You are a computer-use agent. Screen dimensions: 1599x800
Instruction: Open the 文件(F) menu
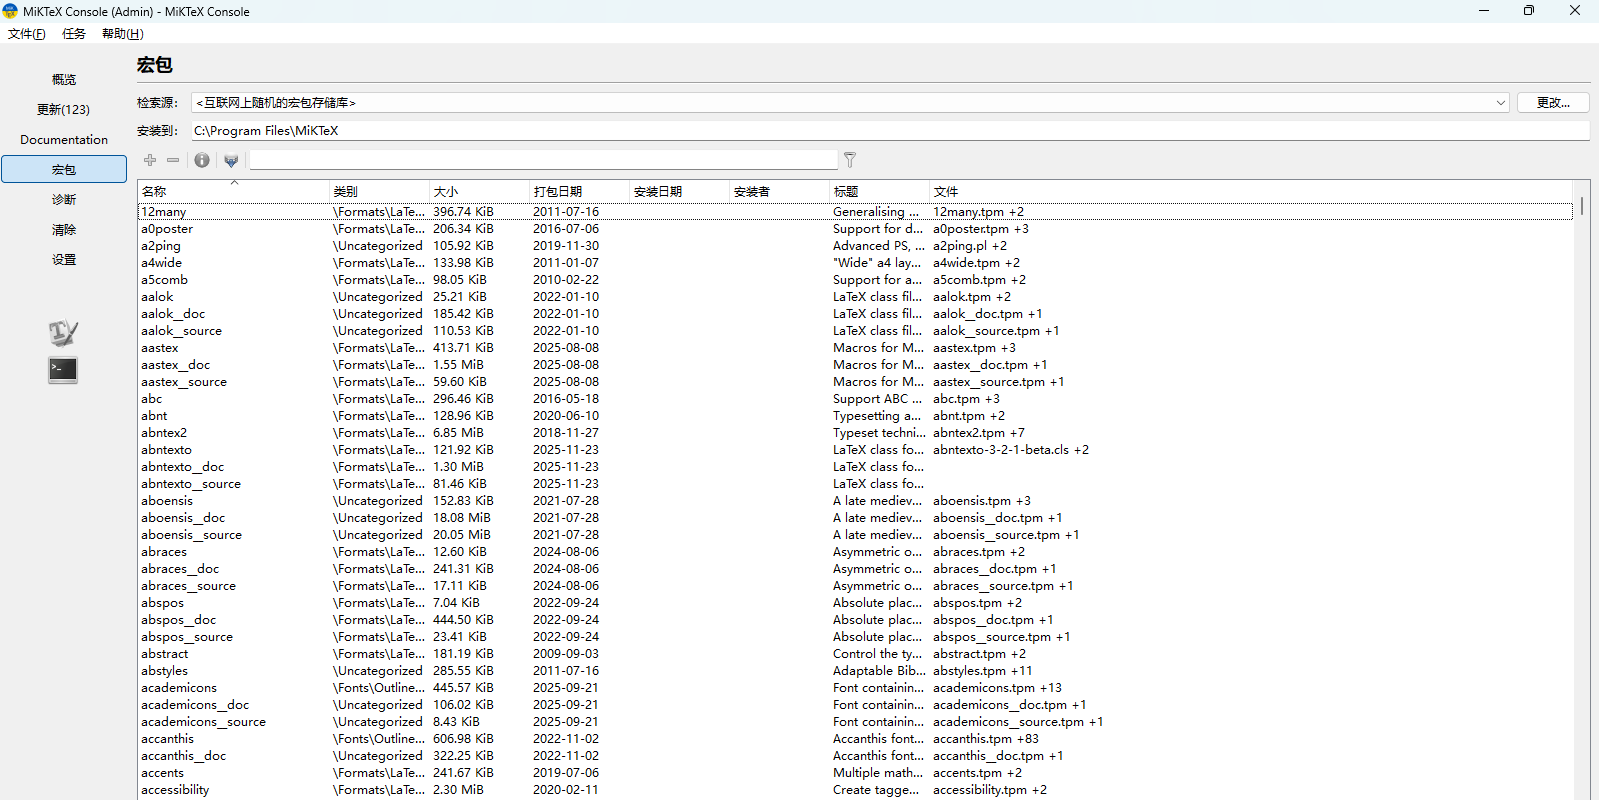[27, 34]
